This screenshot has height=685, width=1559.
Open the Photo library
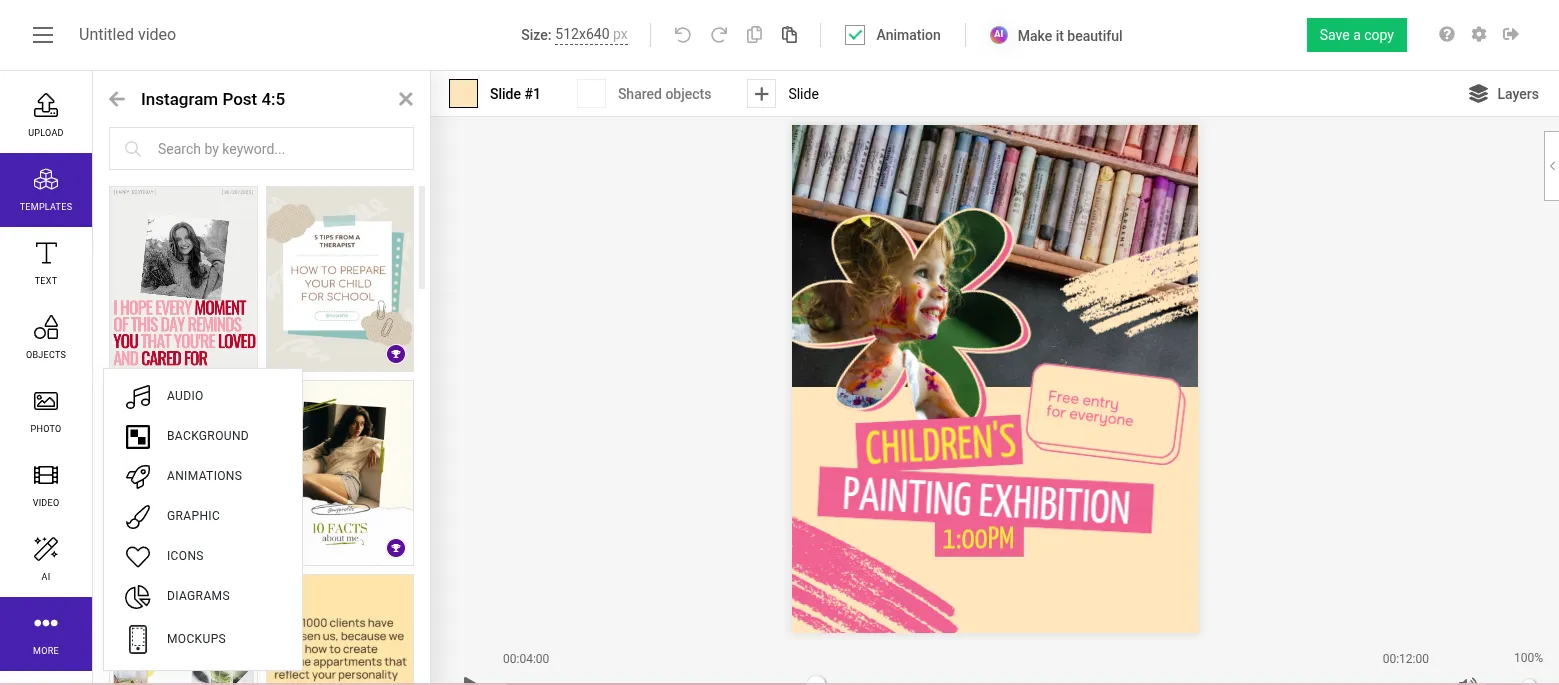click(46, 411)
